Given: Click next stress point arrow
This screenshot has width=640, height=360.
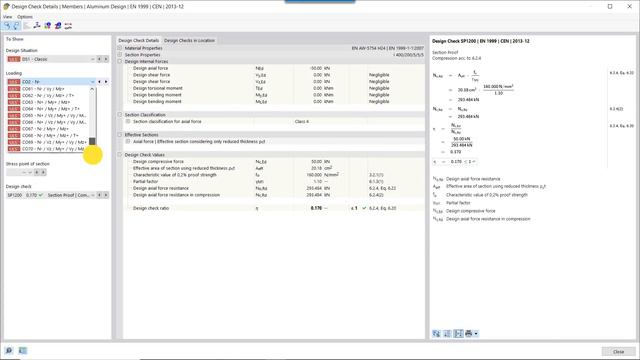Looking at the screenshot, I should click(x=43, y=172).
